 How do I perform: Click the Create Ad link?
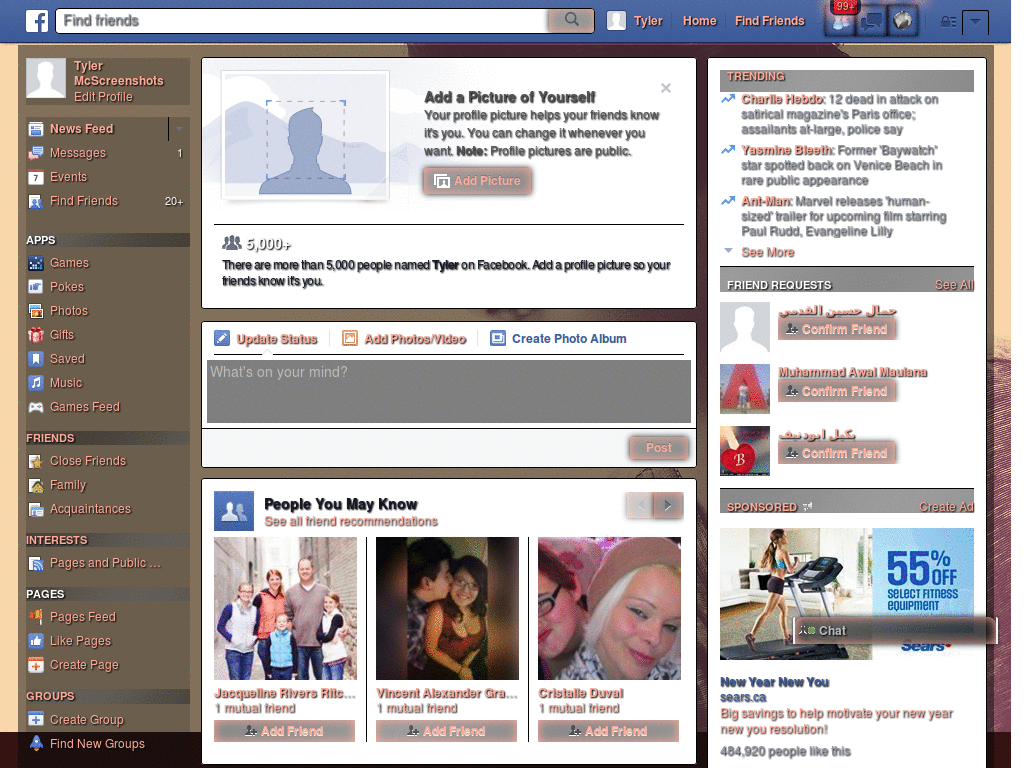pos(946,507)
